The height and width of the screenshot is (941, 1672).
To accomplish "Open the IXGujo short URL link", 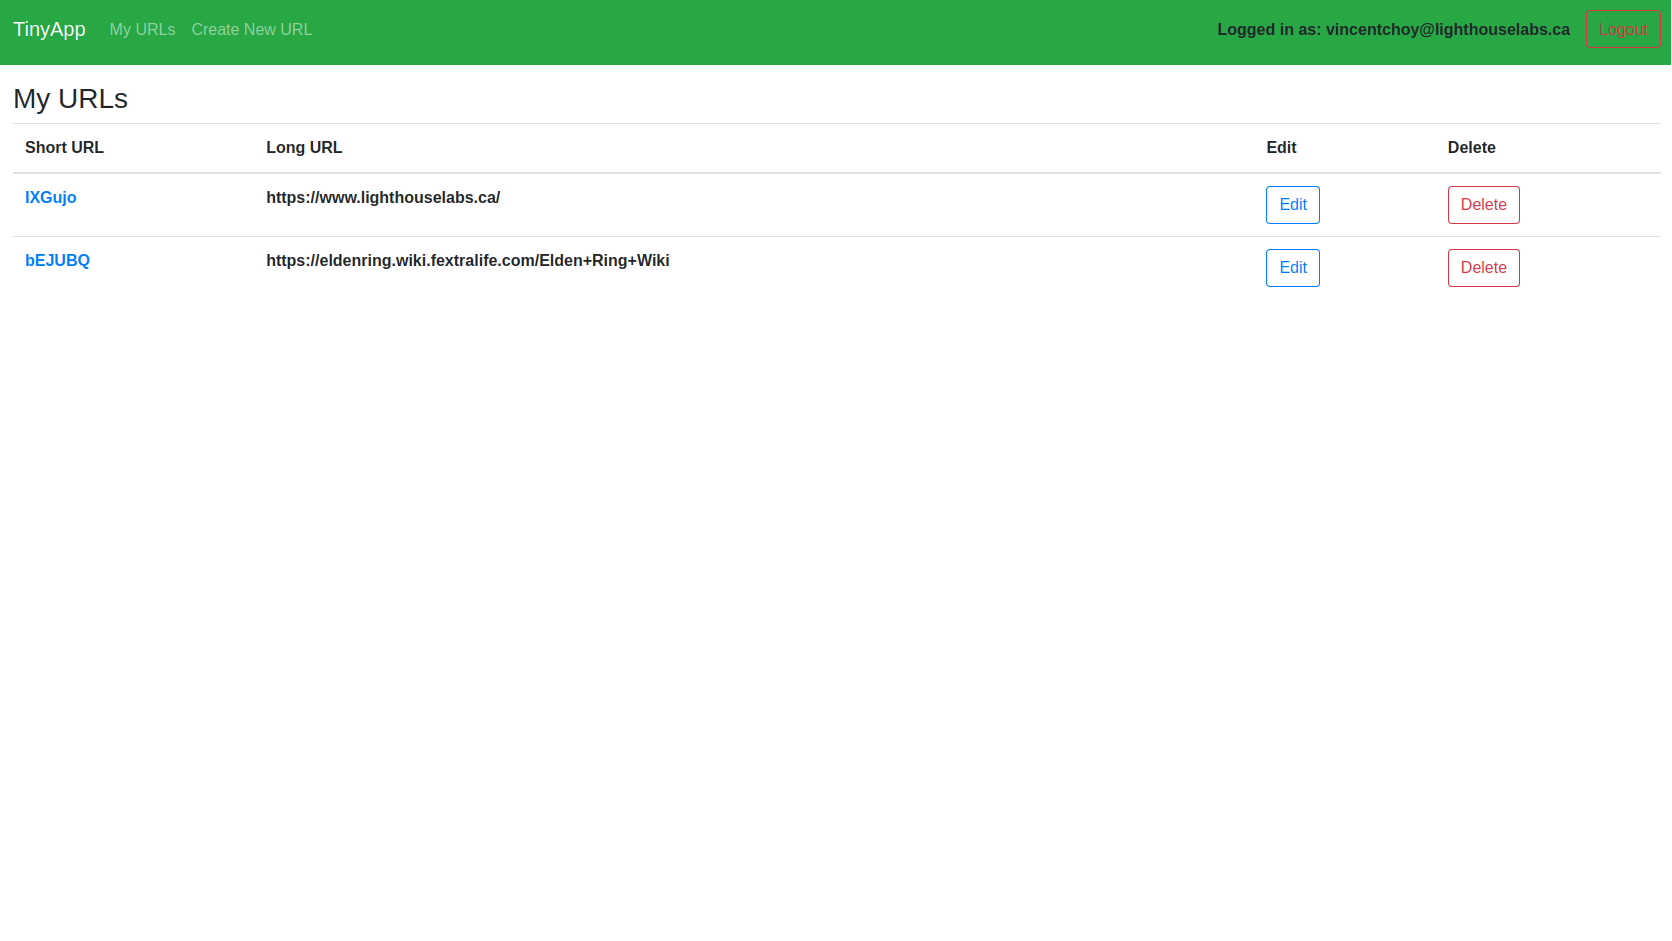I will coord(50,197).
